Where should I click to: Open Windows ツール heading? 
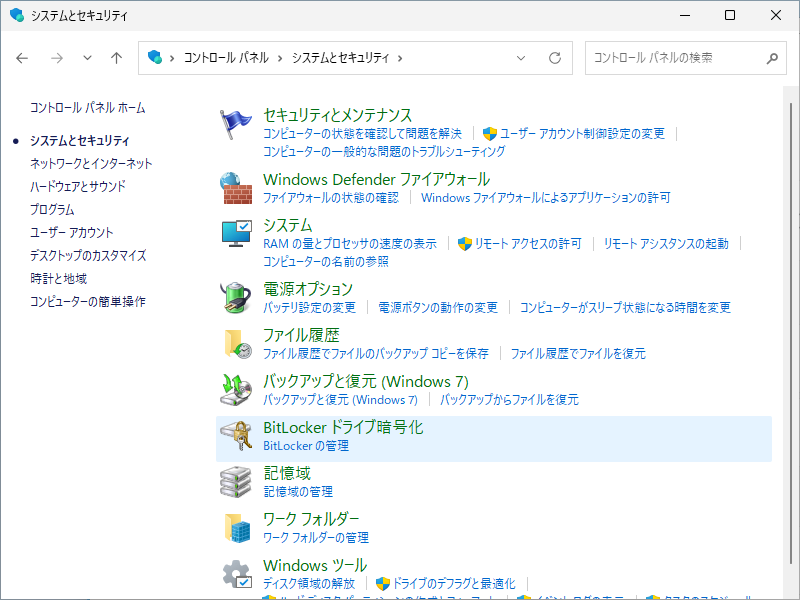(x=315, y=565)
